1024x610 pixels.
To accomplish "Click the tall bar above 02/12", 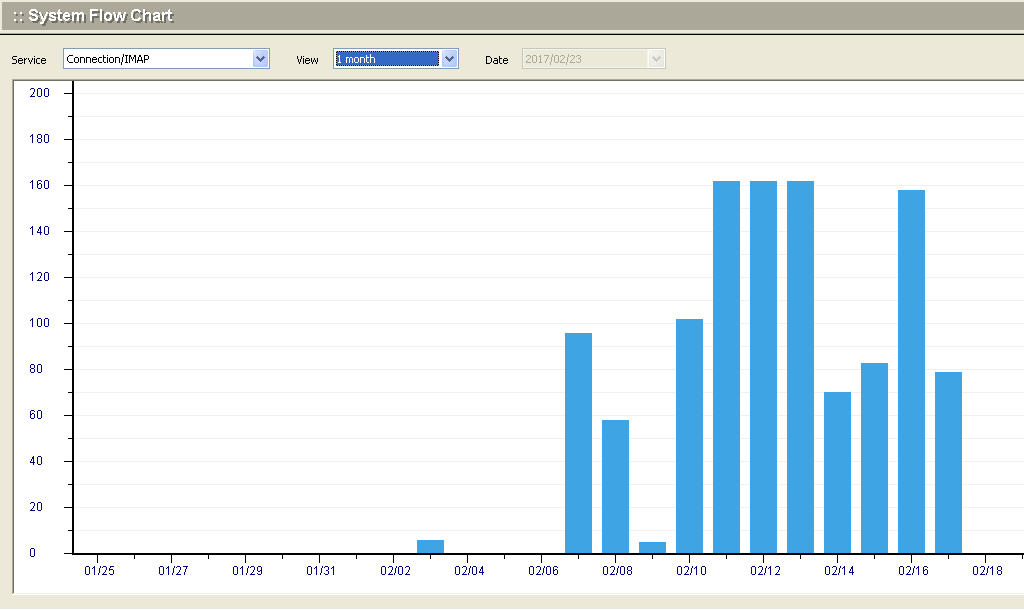I will (763, 366).
